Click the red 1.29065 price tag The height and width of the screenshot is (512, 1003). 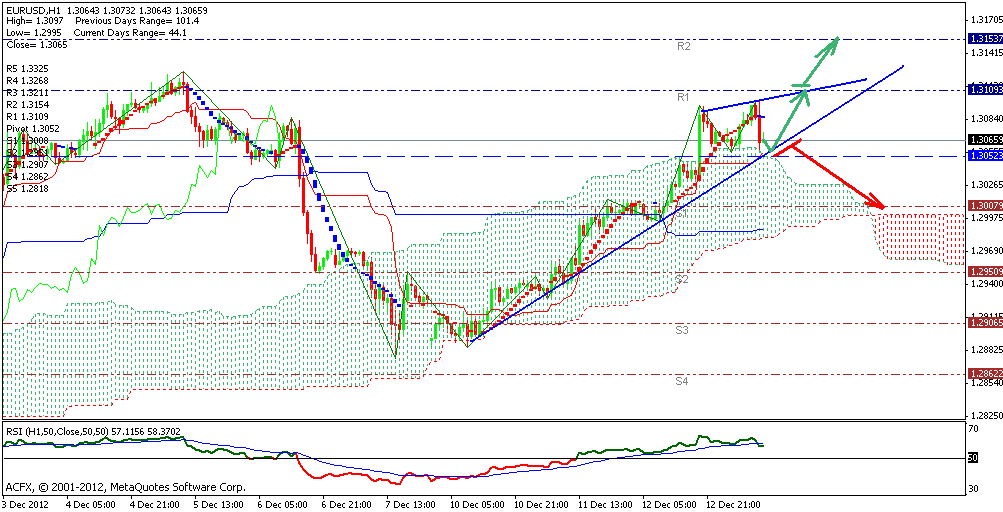pos(985,323)
